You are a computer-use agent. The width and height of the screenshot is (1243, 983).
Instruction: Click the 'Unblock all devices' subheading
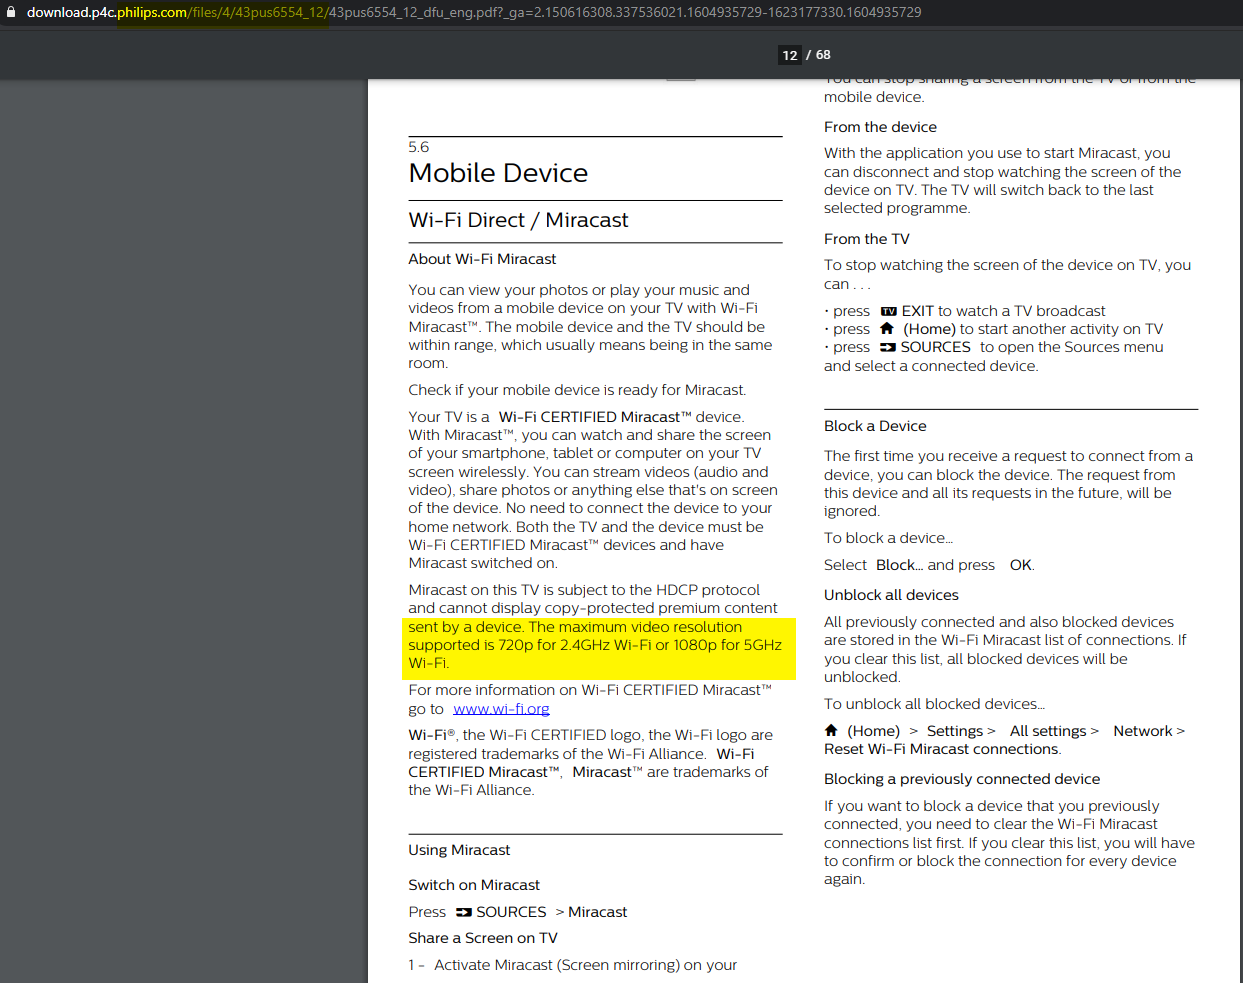pyautogui.click(x=891, y=595)
